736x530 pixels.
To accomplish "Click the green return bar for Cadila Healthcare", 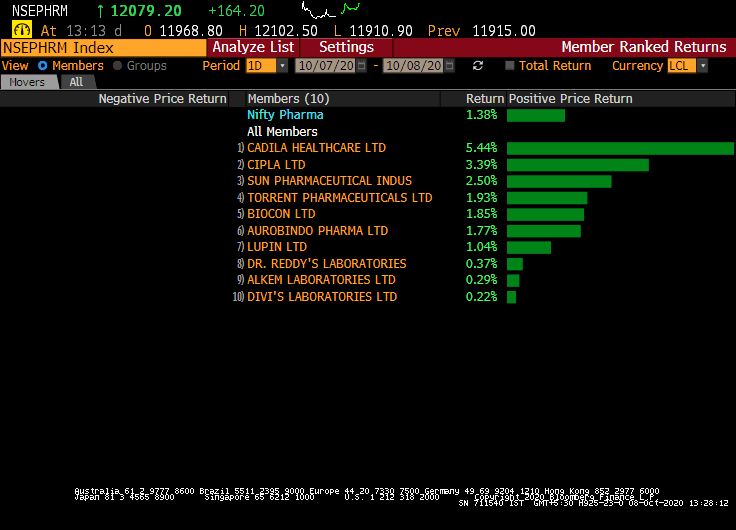I will [x=620, y=148].
